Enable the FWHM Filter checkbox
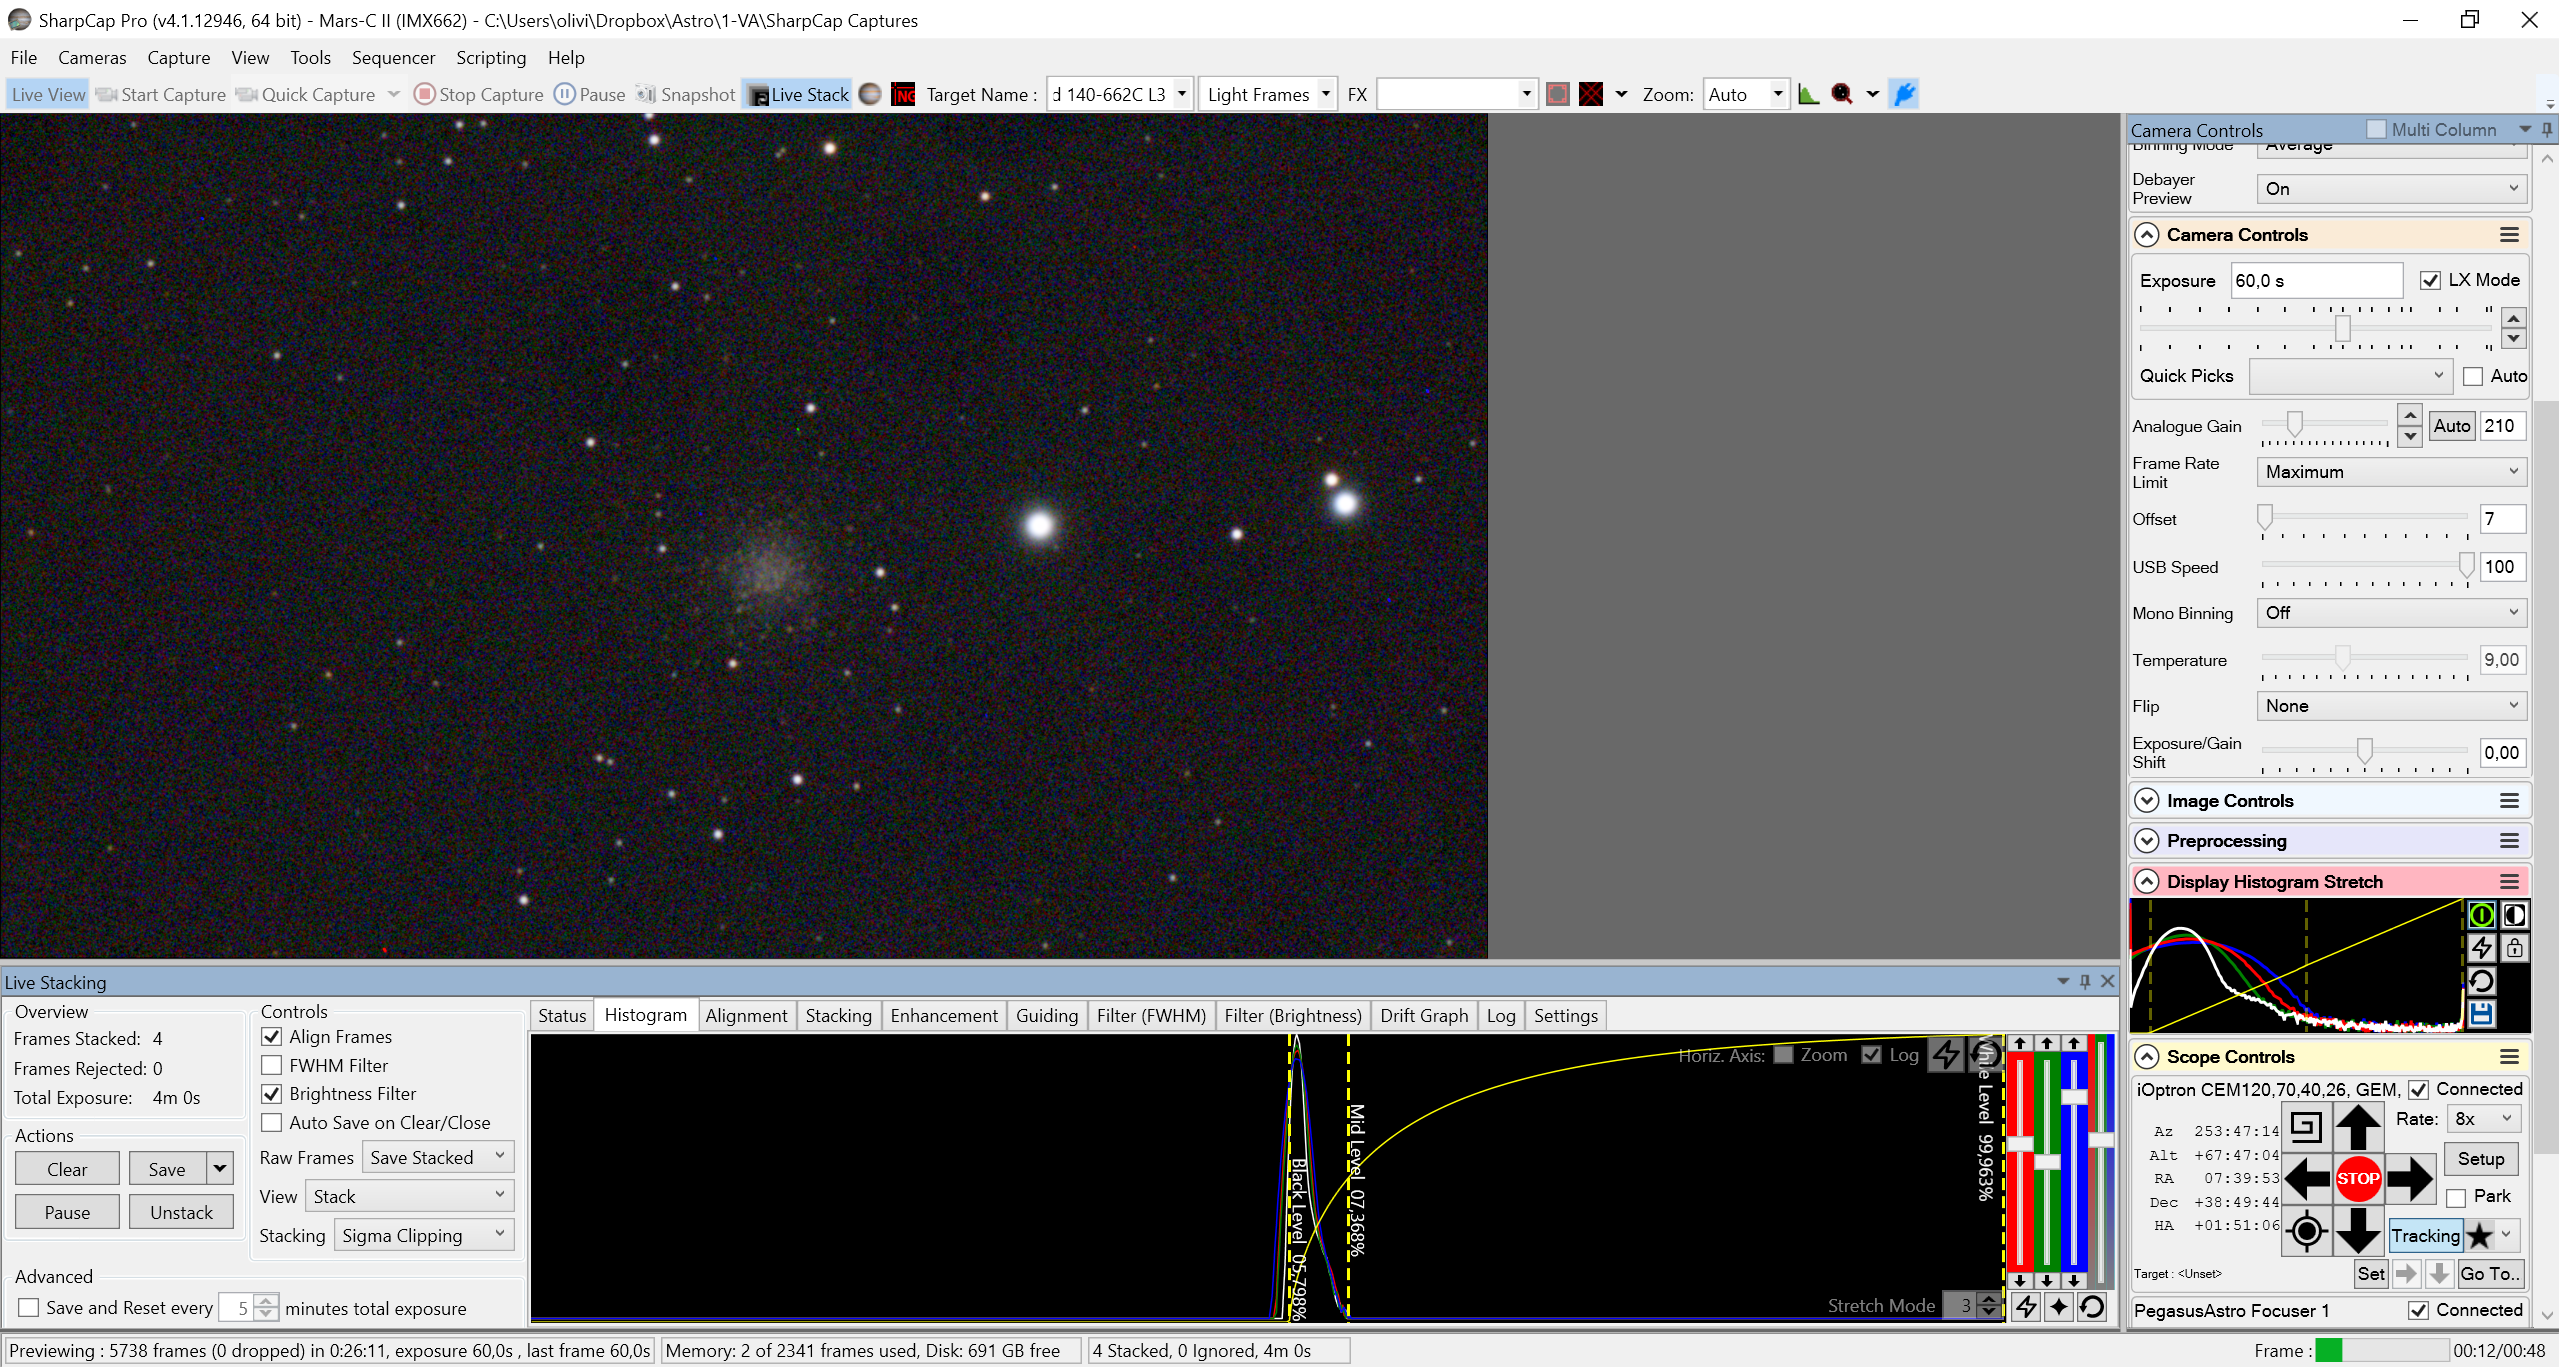Image resolution: width=2559 pixels, height=1367 pixels. pyautogui.click(x=271, y=1065)
